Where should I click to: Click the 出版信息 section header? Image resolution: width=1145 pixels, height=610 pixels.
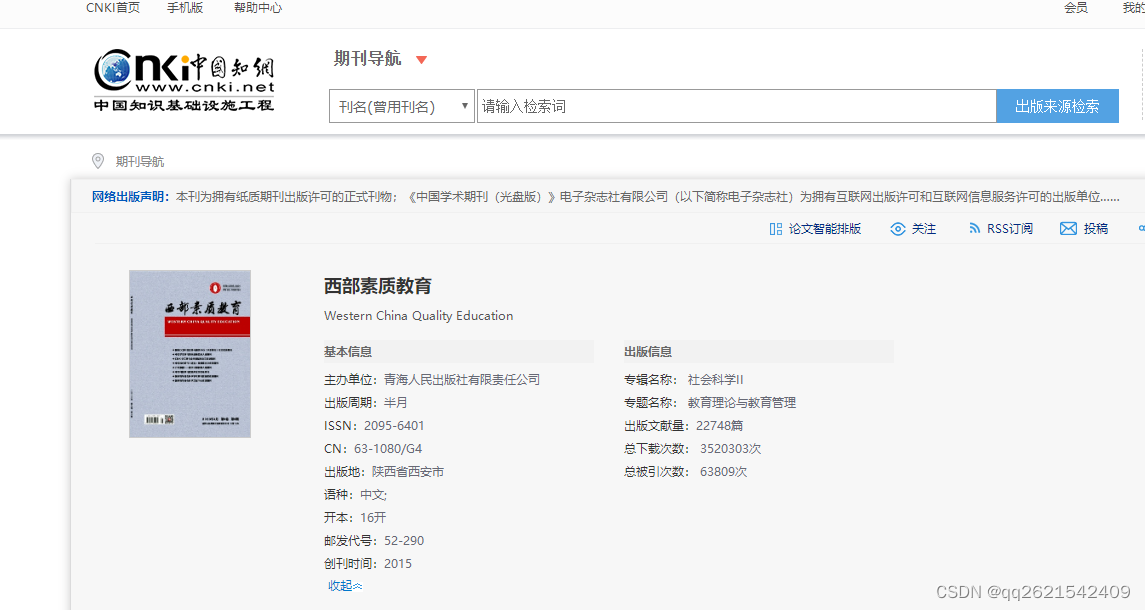[x=648, y=352]
